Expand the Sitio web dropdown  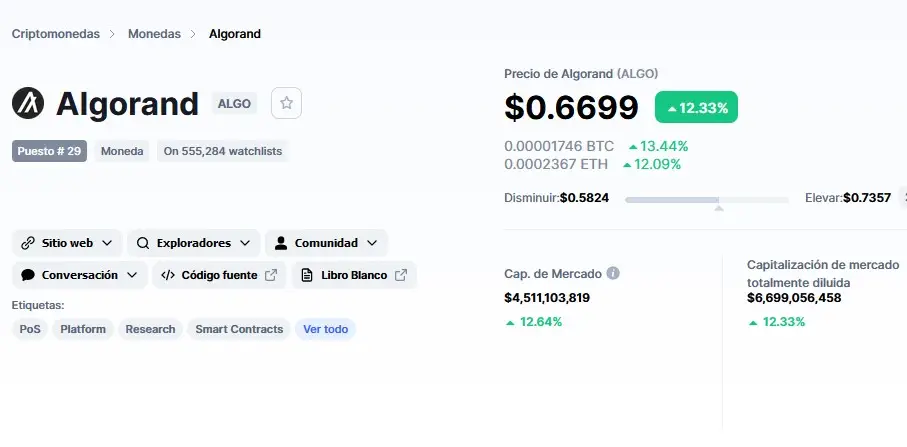pos(67,243)
